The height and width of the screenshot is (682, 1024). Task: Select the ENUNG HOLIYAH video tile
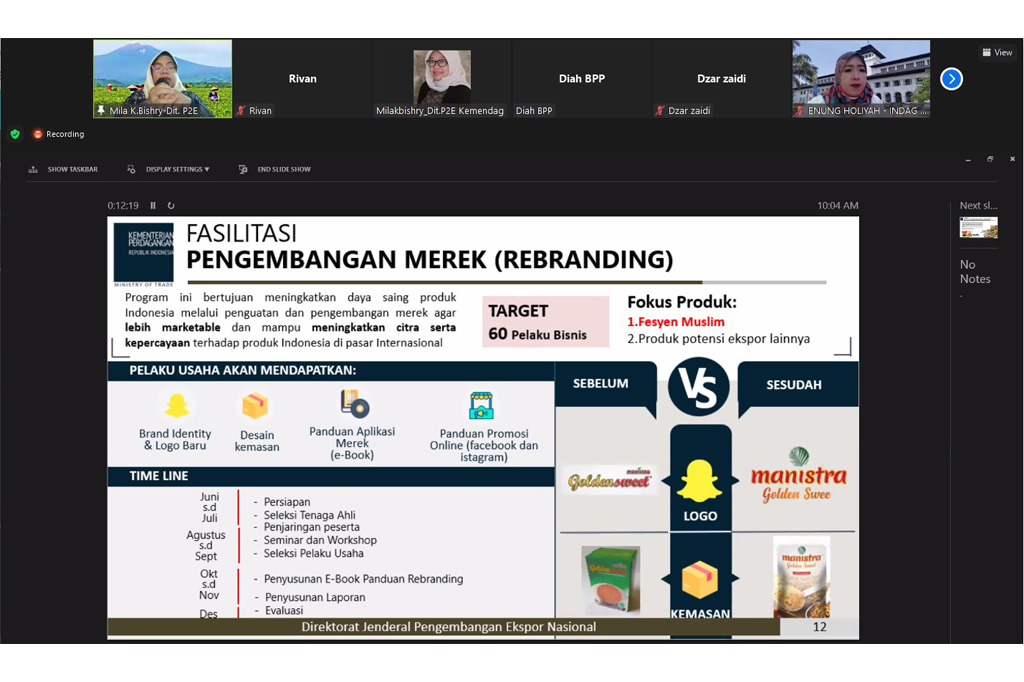[861, 78]
